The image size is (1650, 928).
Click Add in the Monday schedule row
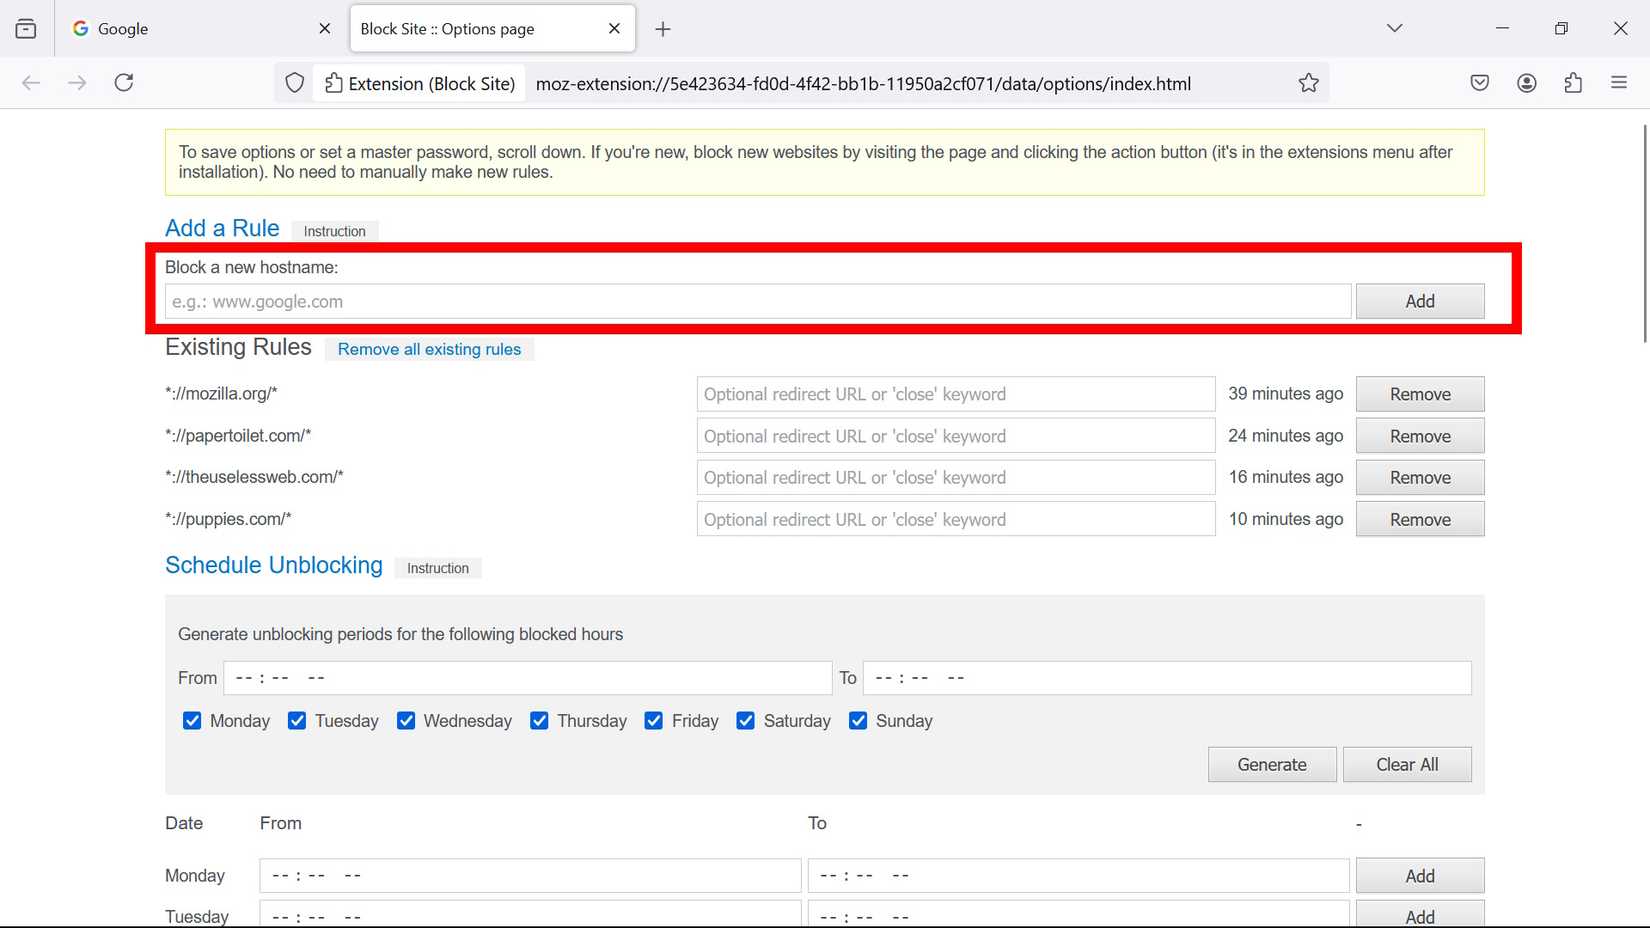click(1420, 875)
